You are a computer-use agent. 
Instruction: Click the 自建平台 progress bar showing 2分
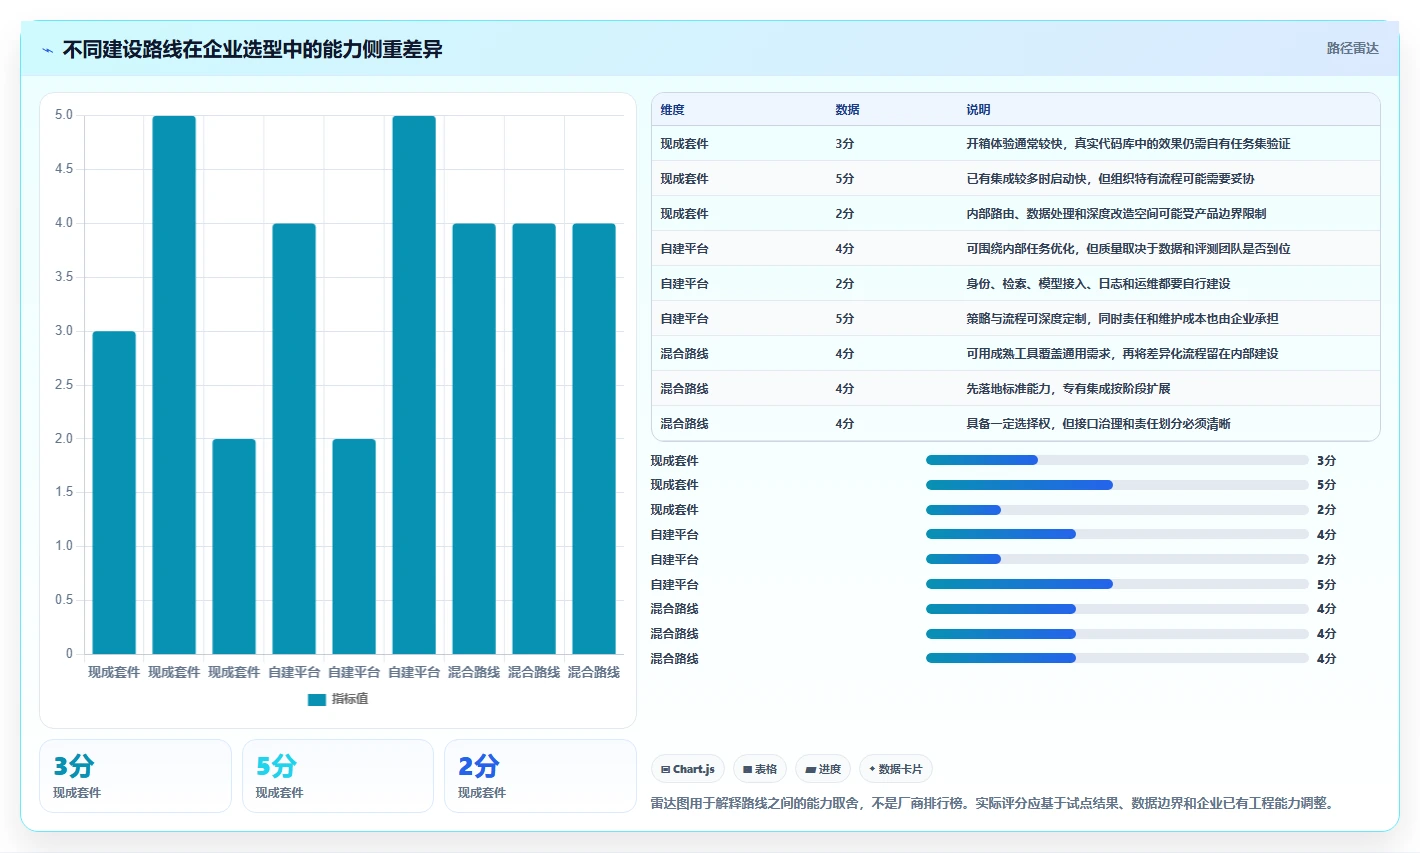[1117, 559]
